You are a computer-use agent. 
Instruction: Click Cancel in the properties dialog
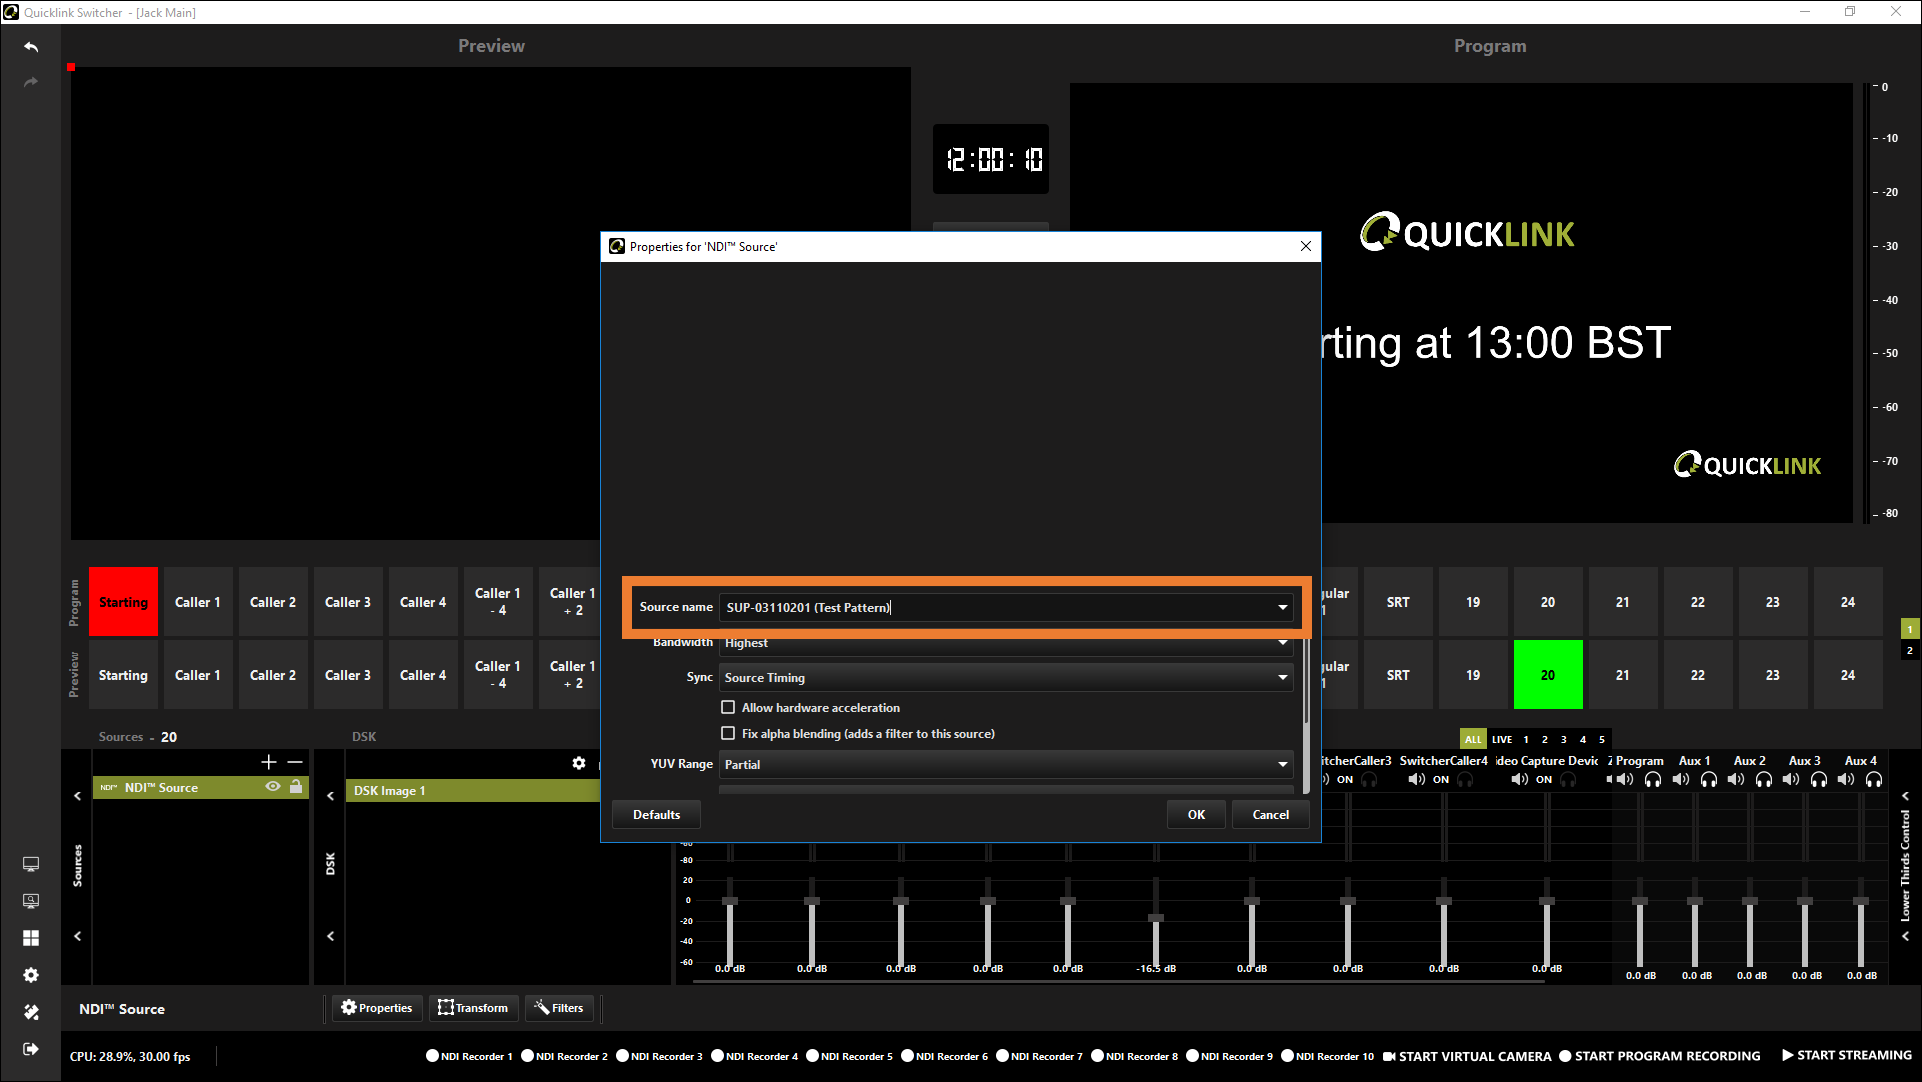1271,814
